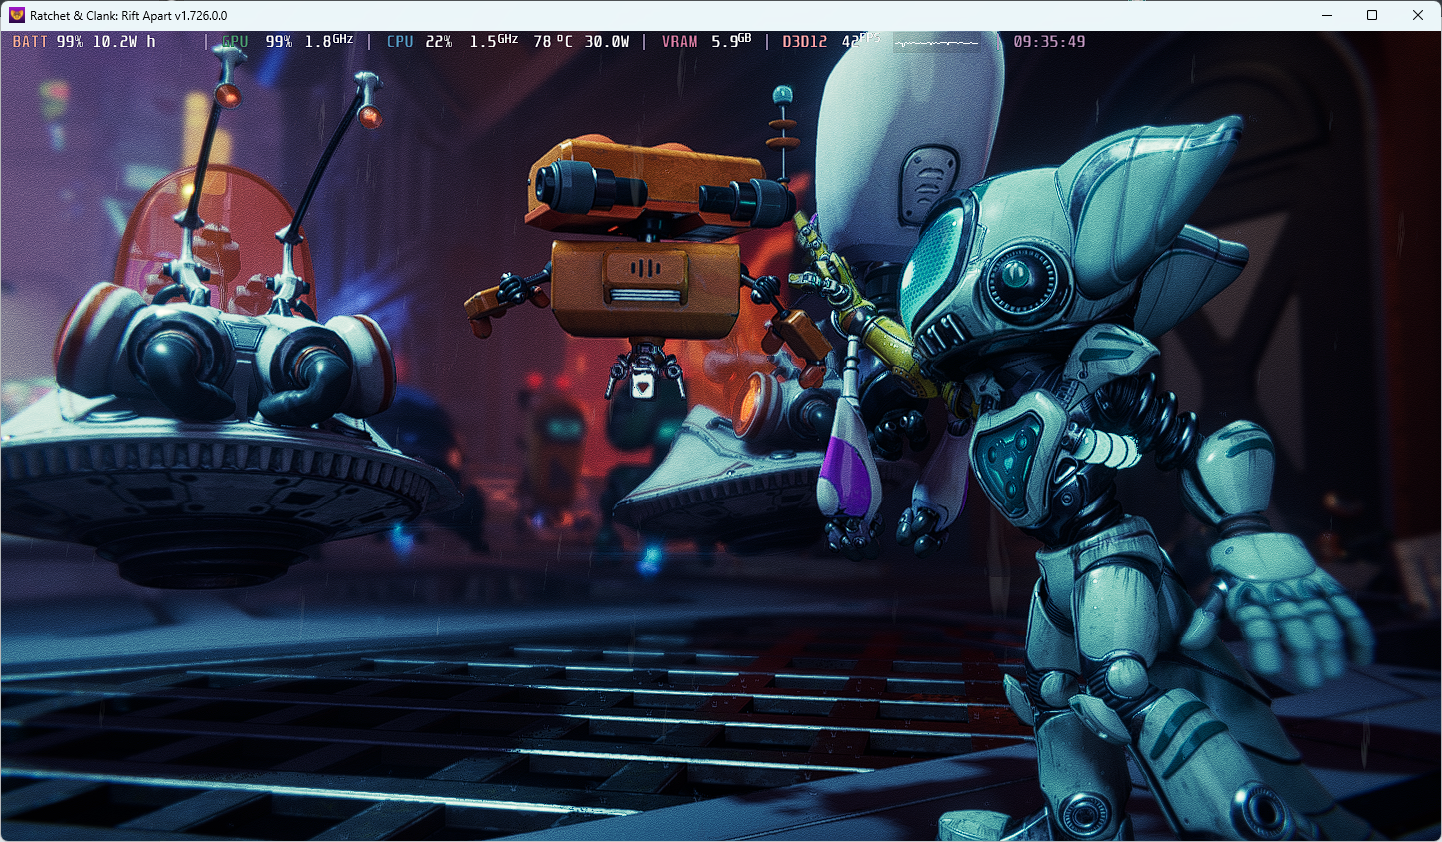Click the D3D12 renderer label
The height and width of the screenshot is (842, 1442).
tap(805, 42)
